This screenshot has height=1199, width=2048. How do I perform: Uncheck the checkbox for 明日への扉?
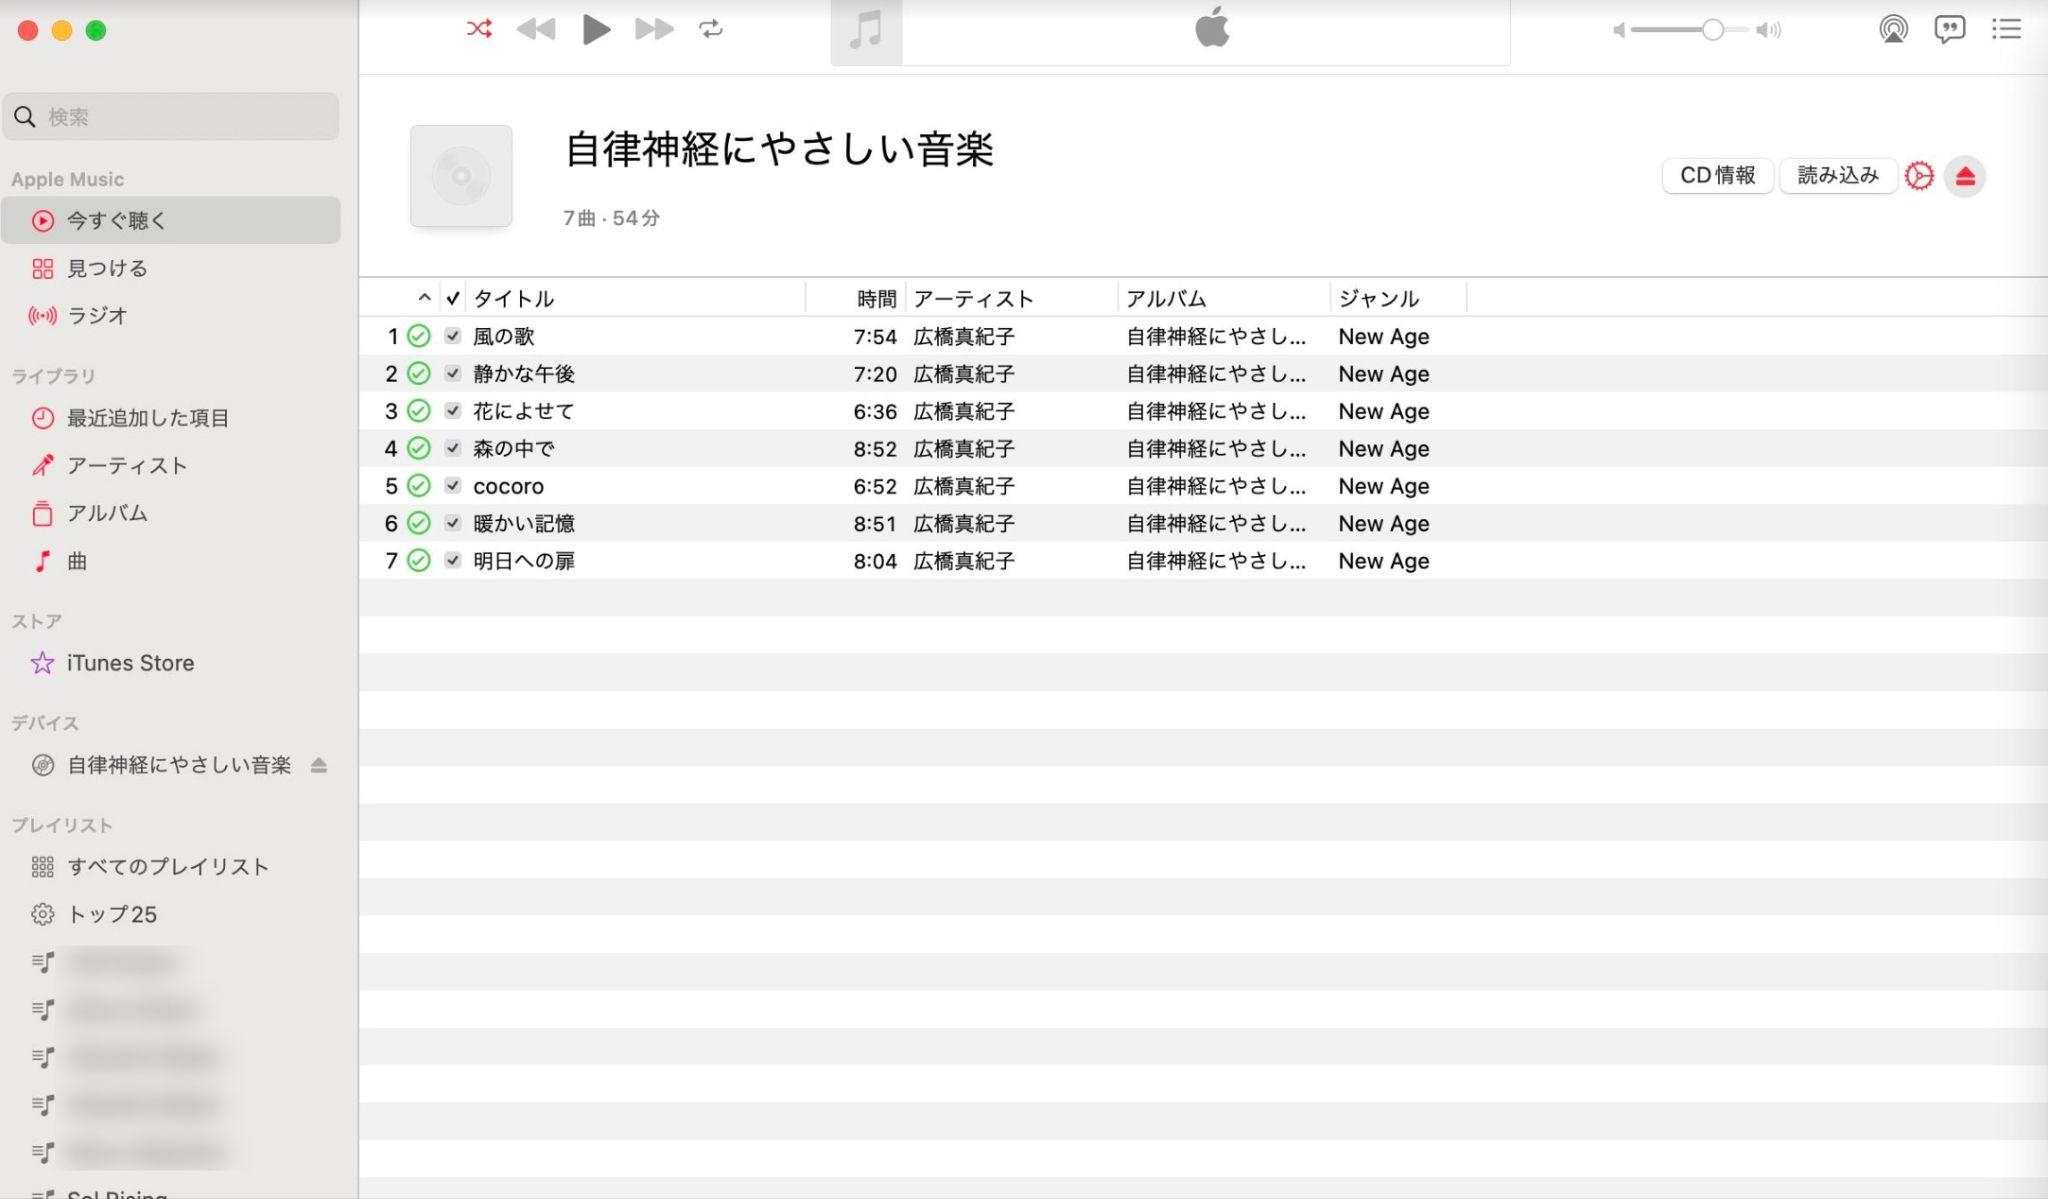[453, 560]
